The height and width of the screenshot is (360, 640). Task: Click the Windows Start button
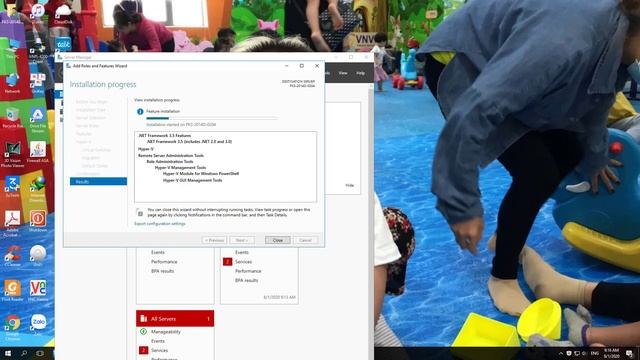[x=8, y=353]
